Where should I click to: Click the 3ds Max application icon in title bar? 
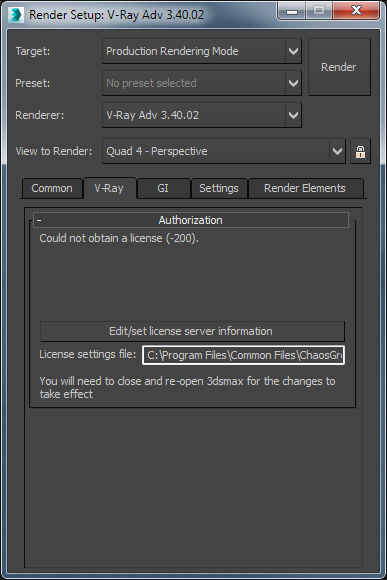[16, 15]
